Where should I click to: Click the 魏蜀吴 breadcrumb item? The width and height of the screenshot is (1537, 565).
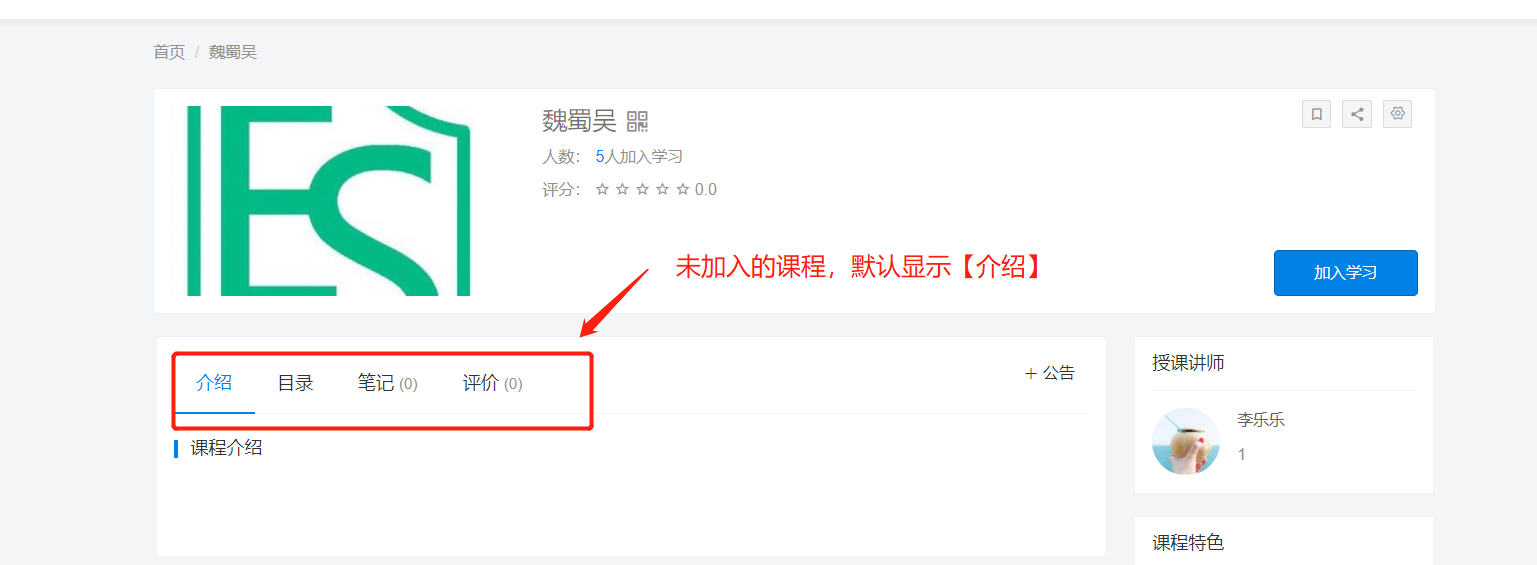233,52
